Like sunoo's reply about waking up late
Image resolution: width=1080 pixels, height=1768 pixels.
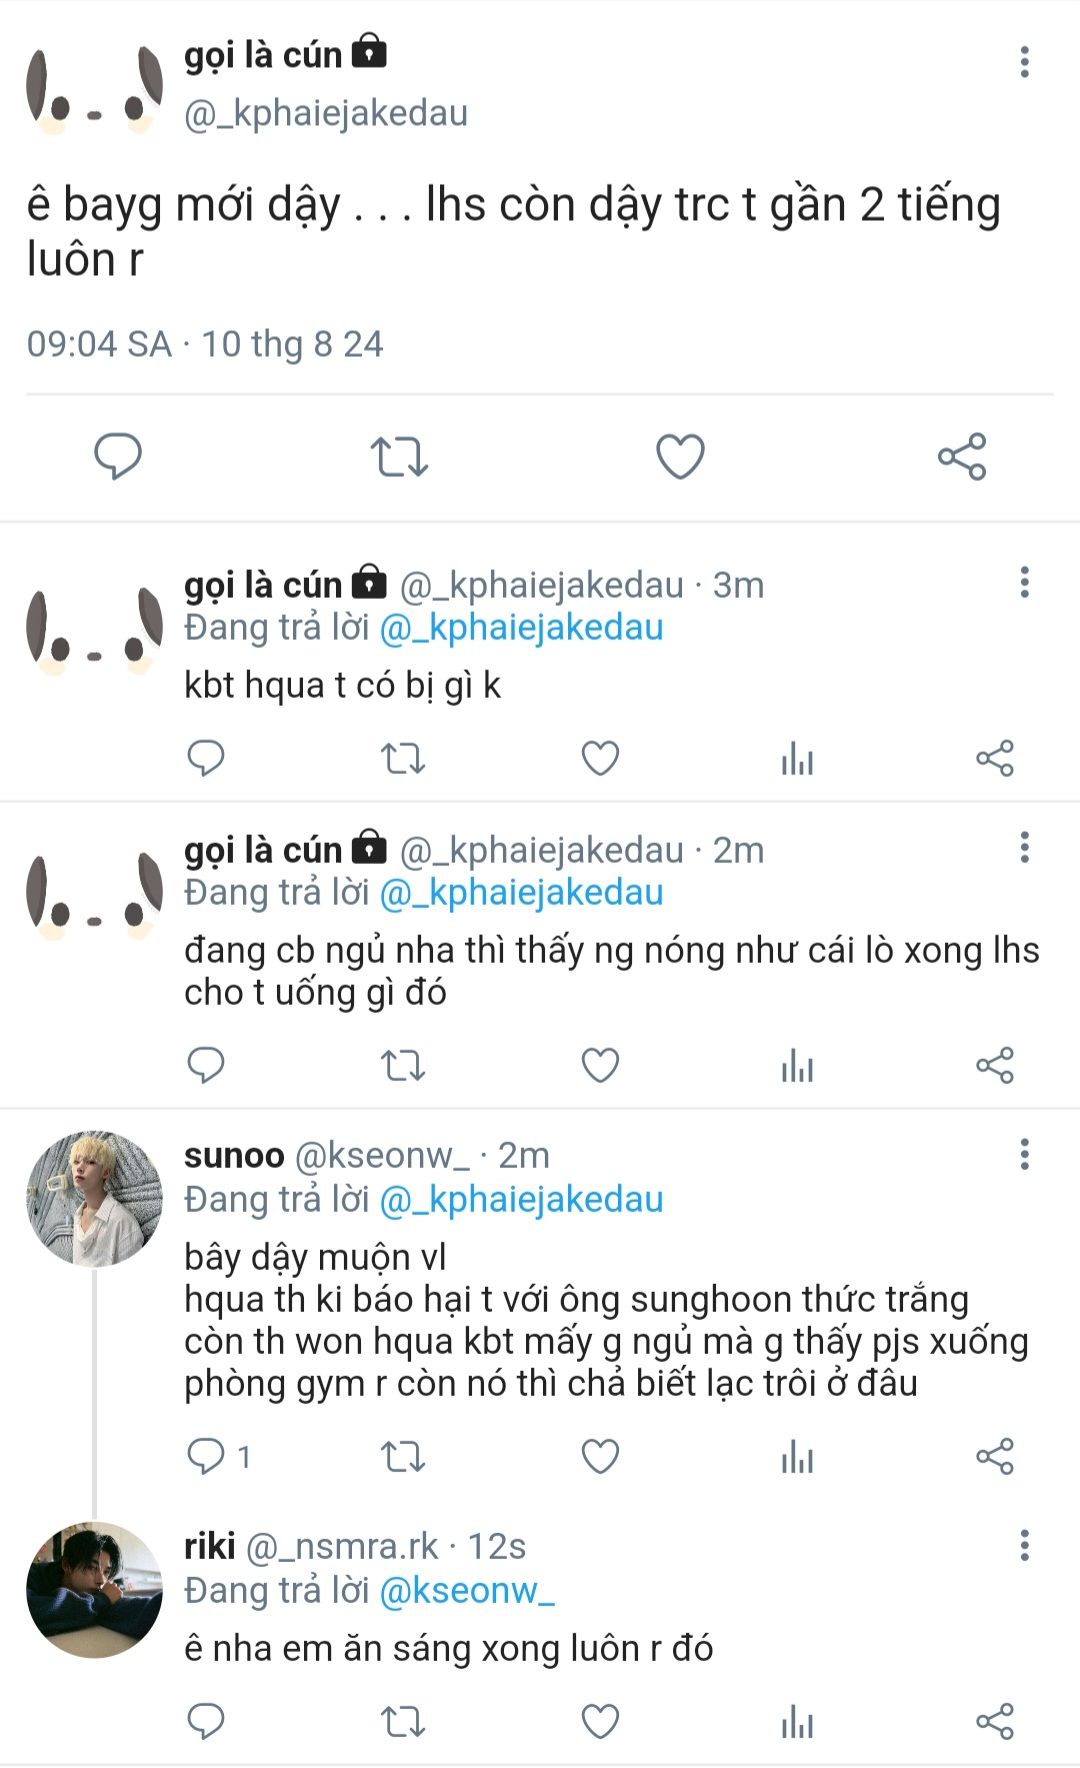[600, 1457]
